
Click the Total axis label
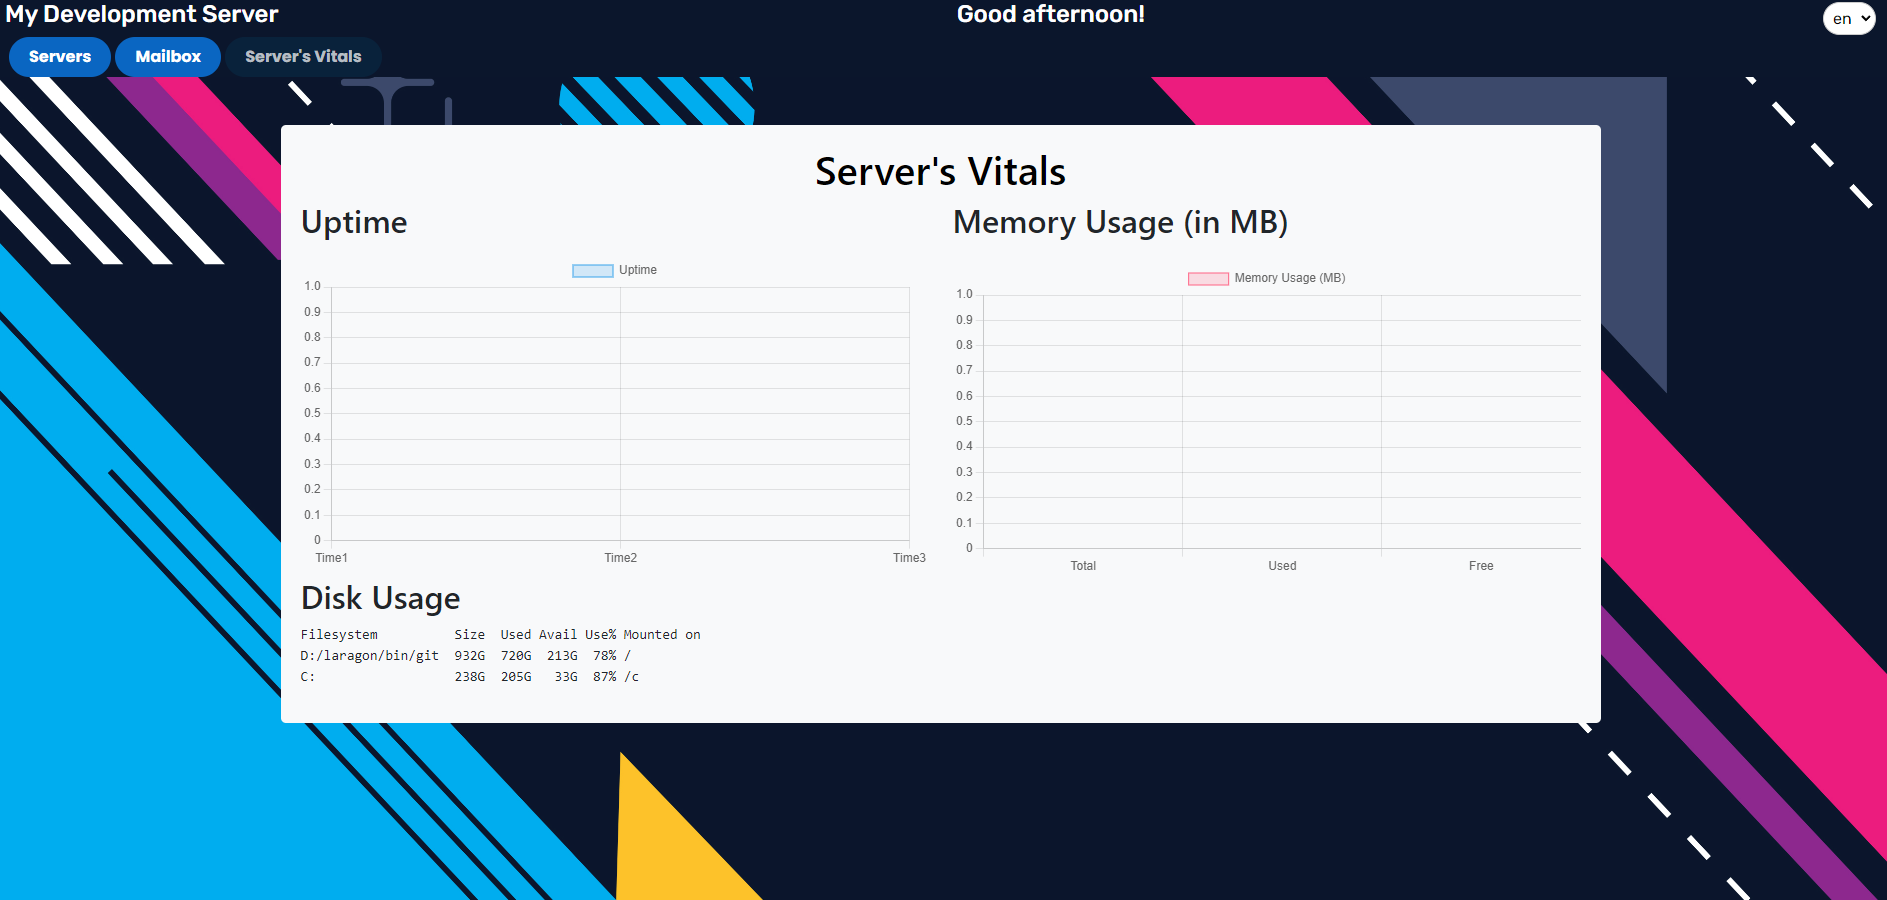click(1083, 566)
